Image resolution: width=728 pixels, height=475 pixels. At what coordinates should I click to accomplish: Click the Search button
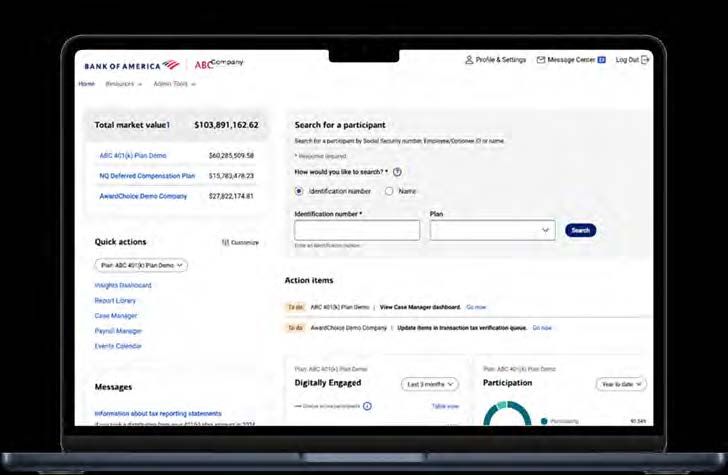tap(580, 230)
